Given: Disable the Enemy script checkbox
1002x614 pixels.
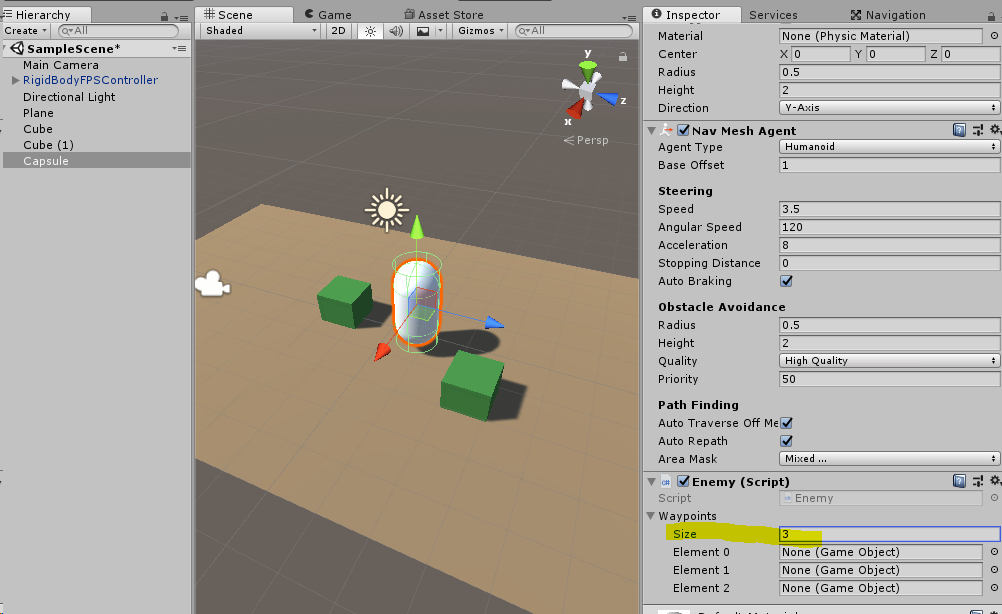Looking at the screenshot, I should pyautogui.click(x=683, y=482).
